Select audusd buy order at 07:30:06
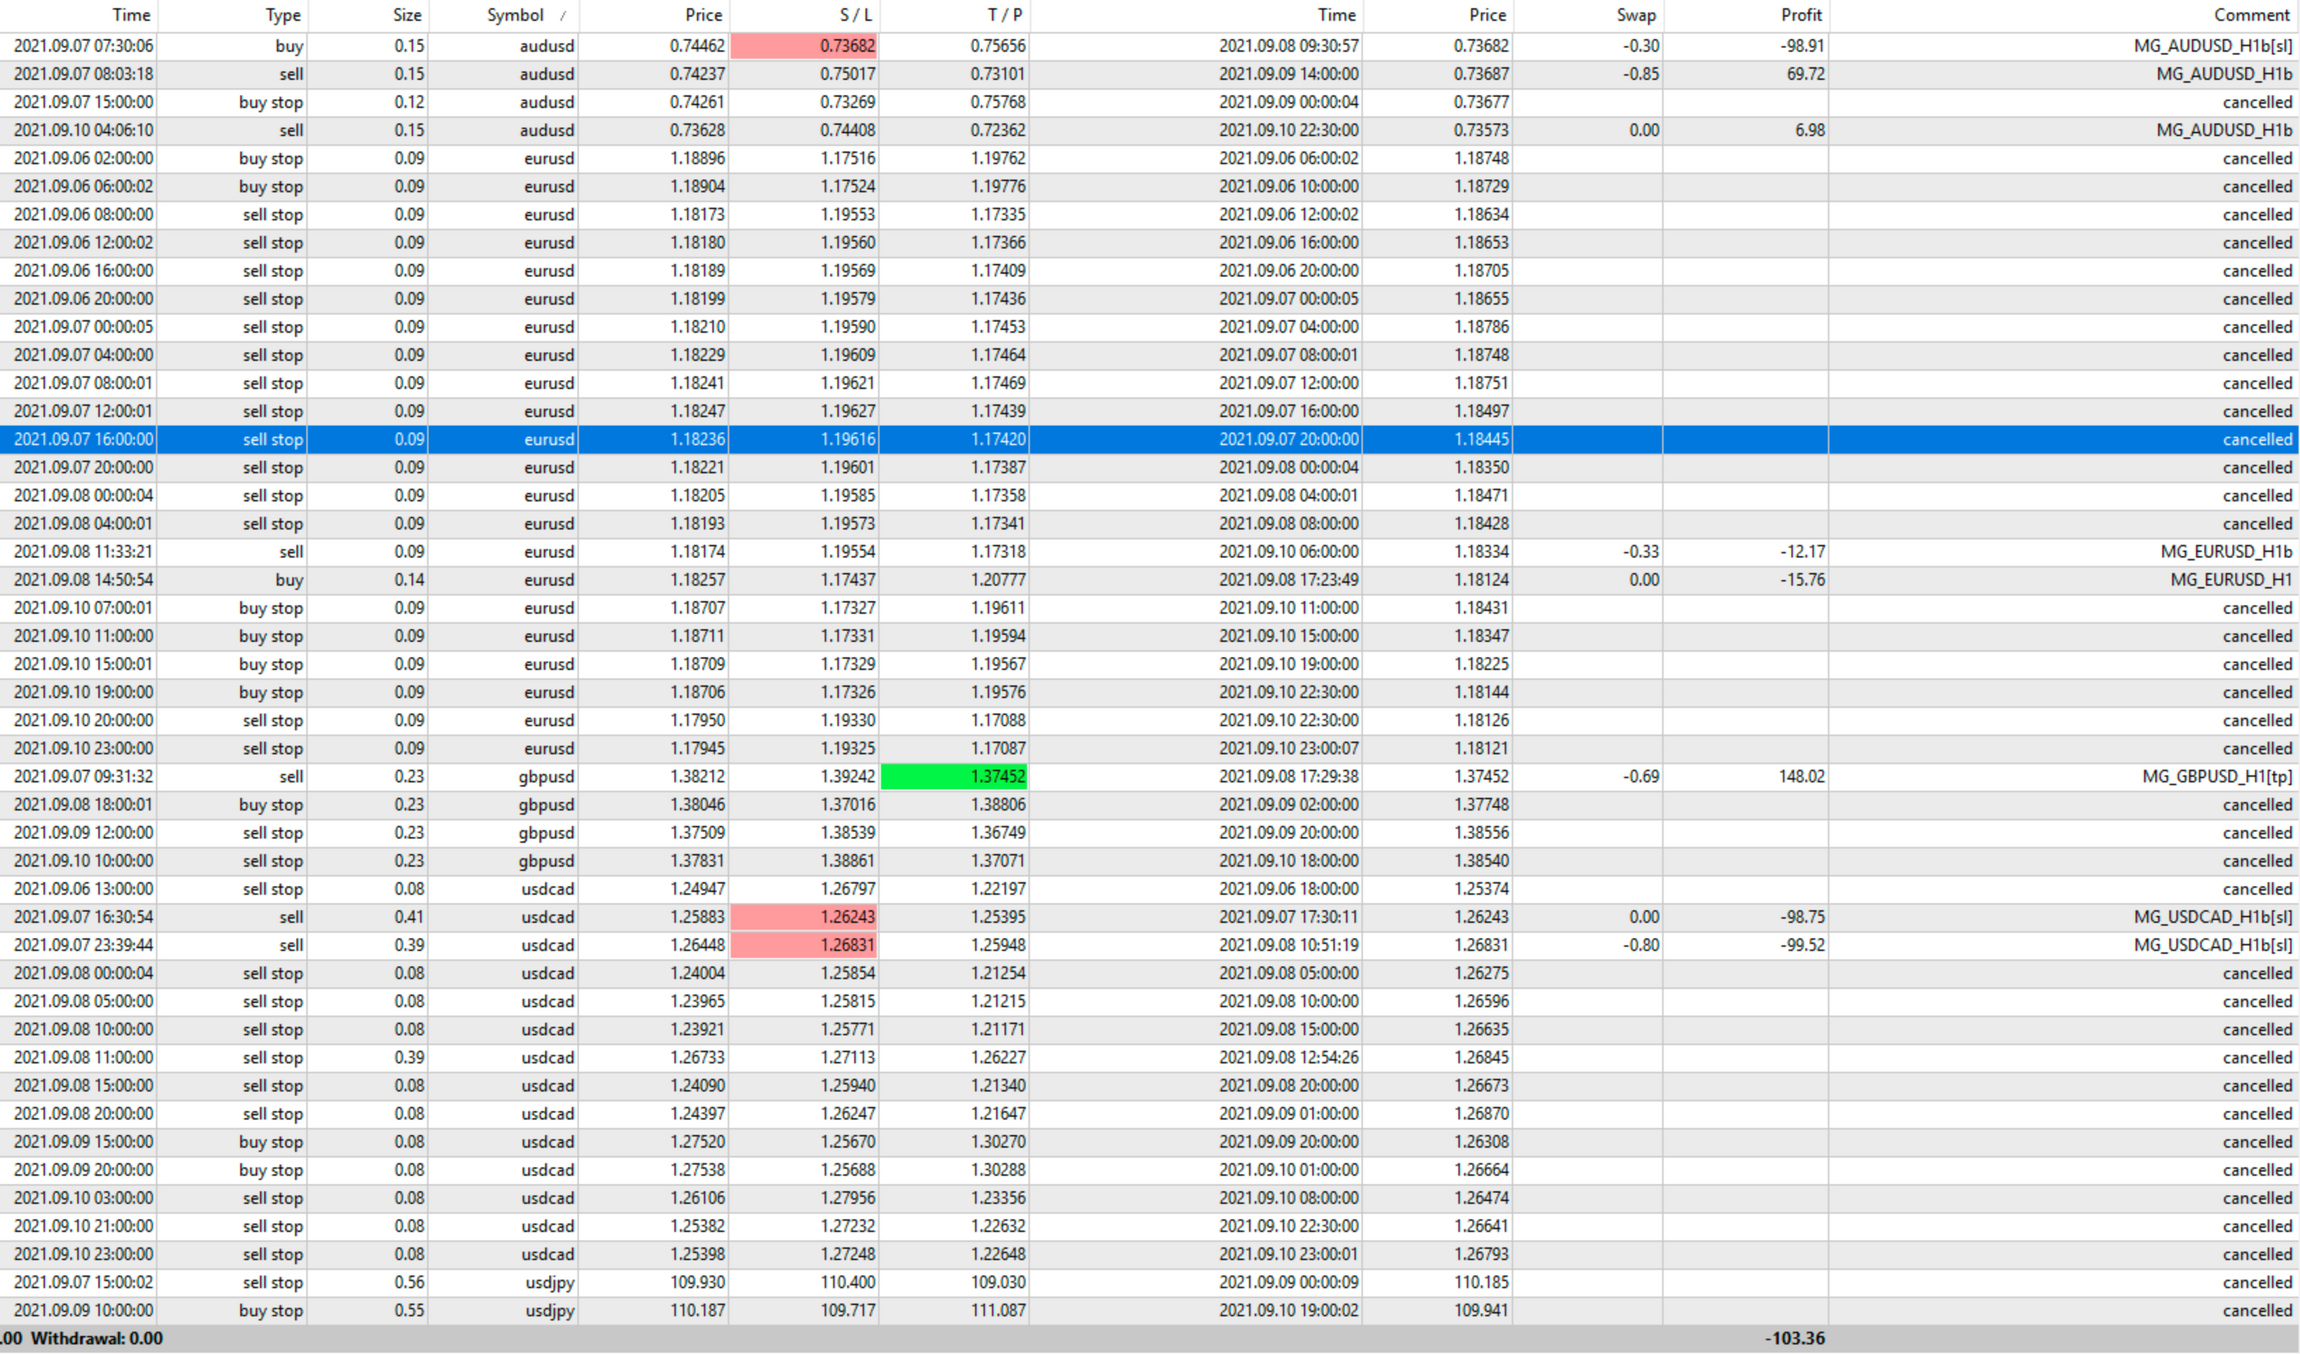Image resolution: width=2300 pixels, height=1354 pixels. (84, 46)
